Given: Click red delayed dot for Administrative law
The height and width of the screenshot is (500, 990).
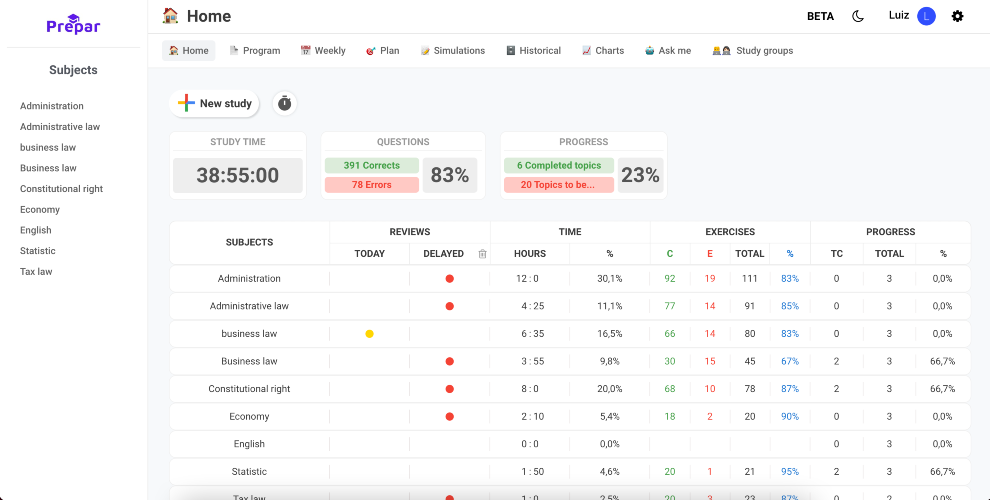Looking at the screenshot, I should (450, 306).
